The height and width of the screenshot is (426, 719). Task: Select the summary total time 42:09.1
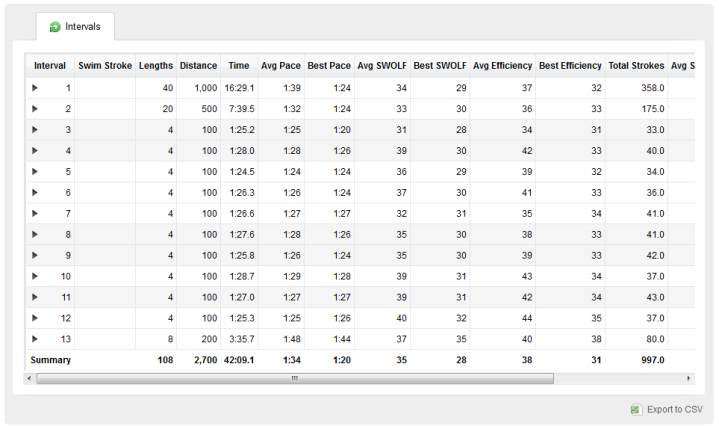pyautogui.click(x=239, y=360)
